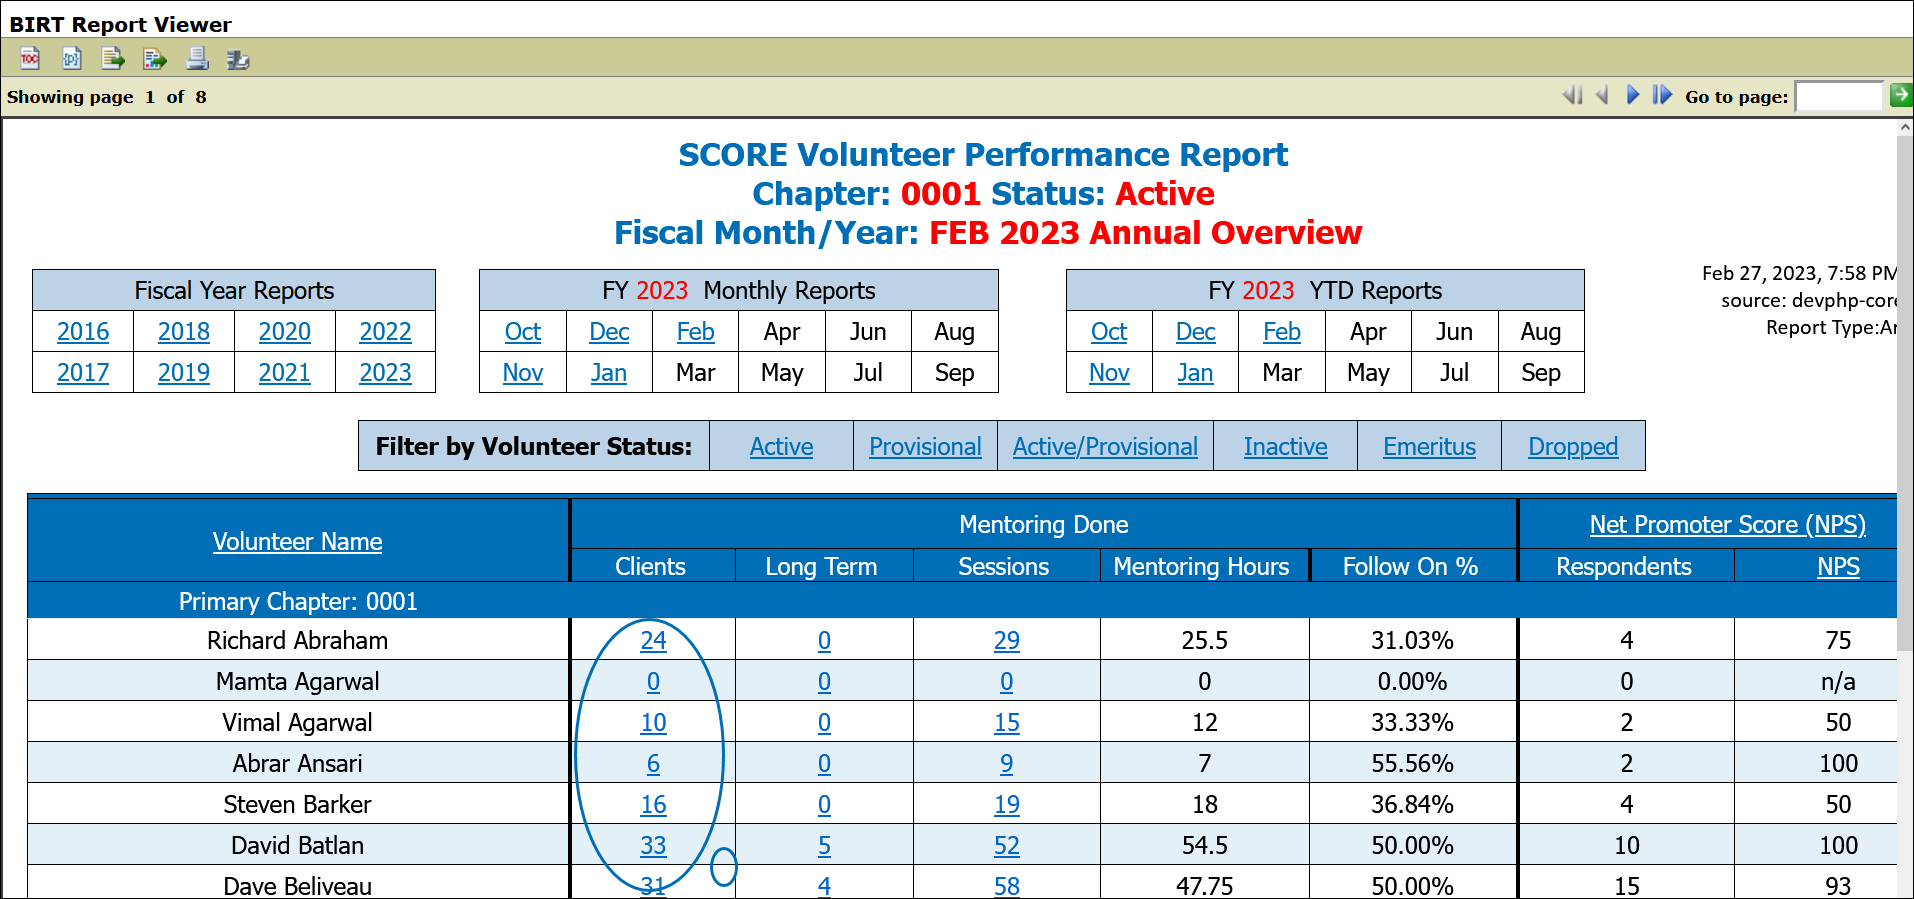Open Richard Abraham's Long Term 0 link

(824, 640)
